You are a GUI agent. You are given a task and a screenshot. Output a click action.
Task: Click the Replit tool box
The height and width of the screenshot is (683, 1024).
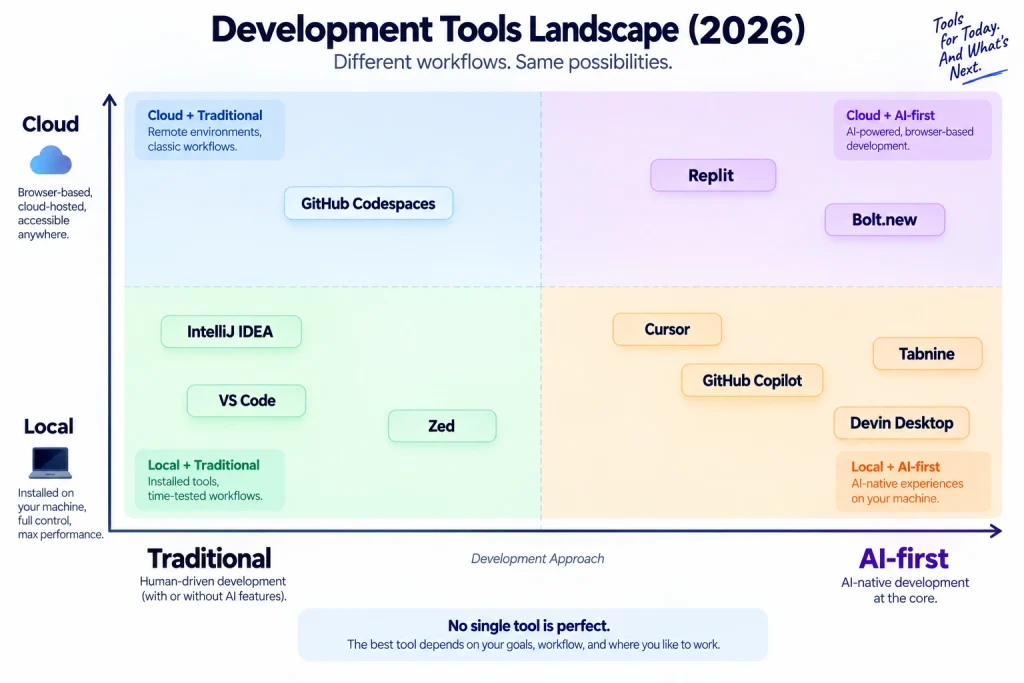point(713,175)
